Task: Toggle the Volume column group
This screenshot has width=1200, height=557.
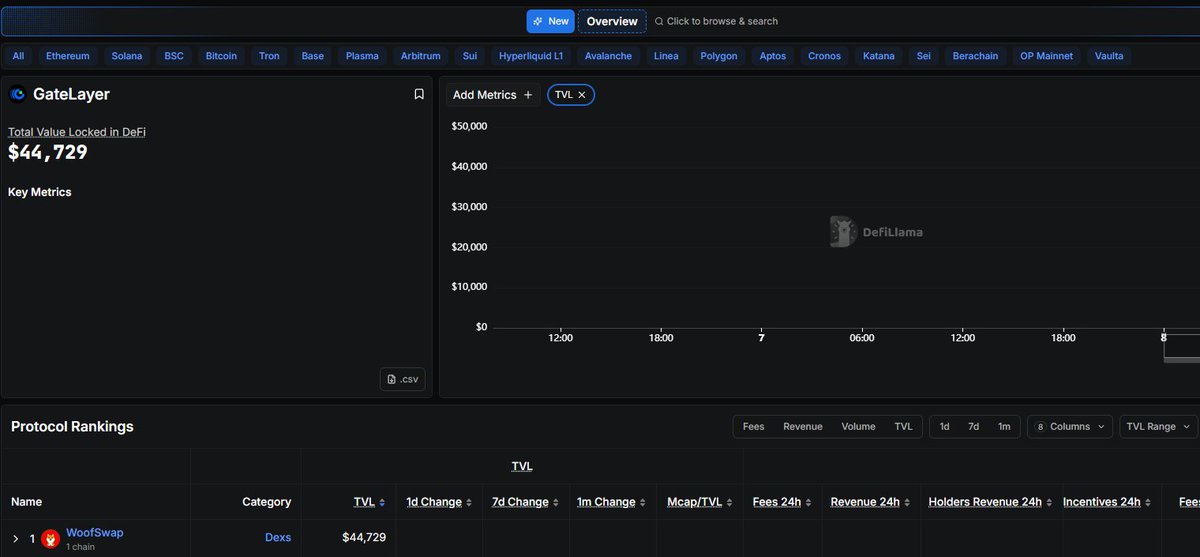Action: pos(858,426)
